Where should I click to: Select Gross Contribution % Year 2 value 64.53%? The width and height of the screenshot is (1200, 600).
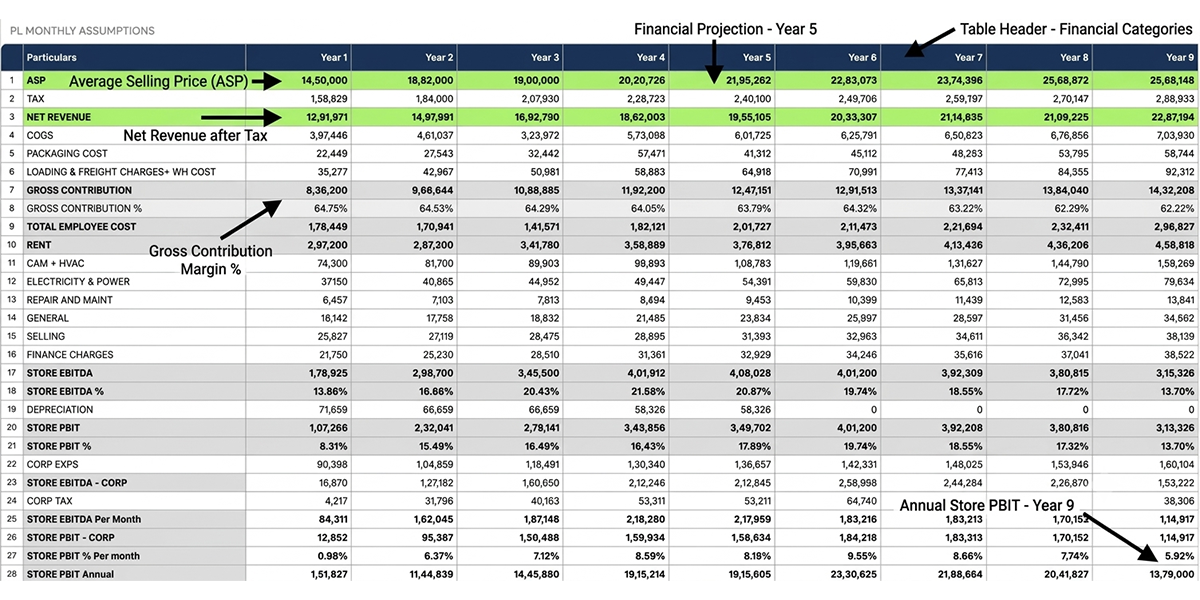(436, 208)
